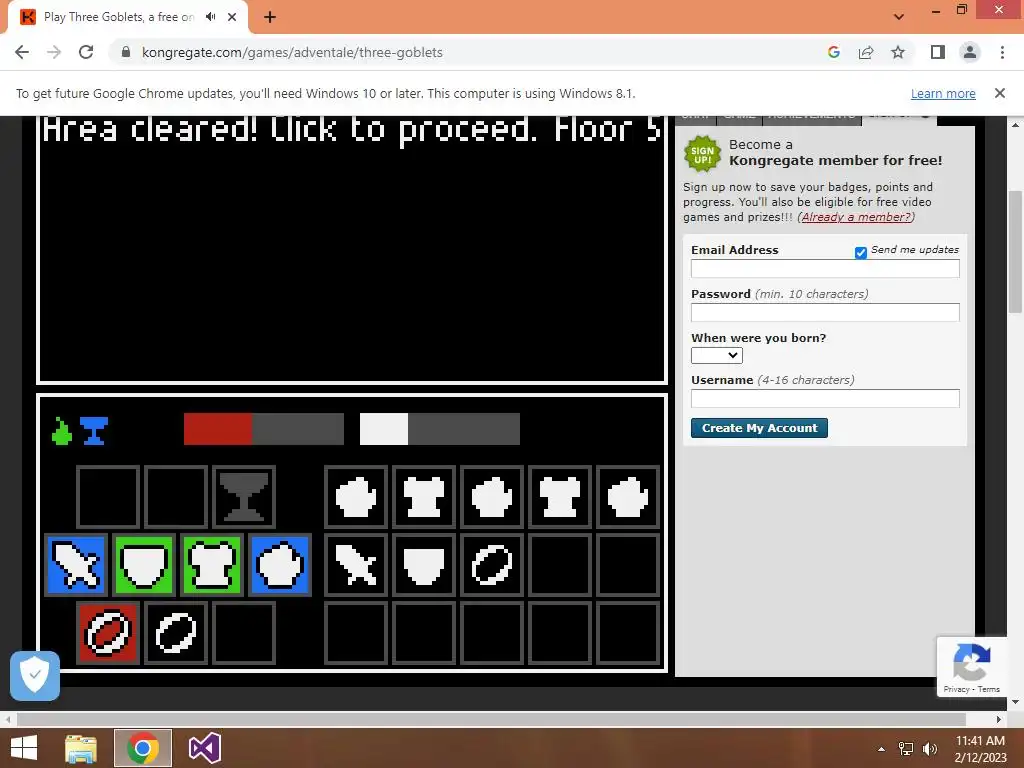Click the white ring on black slot below equipment
Image resolution: width=1024 pixels, height=768 pixels.
click(176, 633)
